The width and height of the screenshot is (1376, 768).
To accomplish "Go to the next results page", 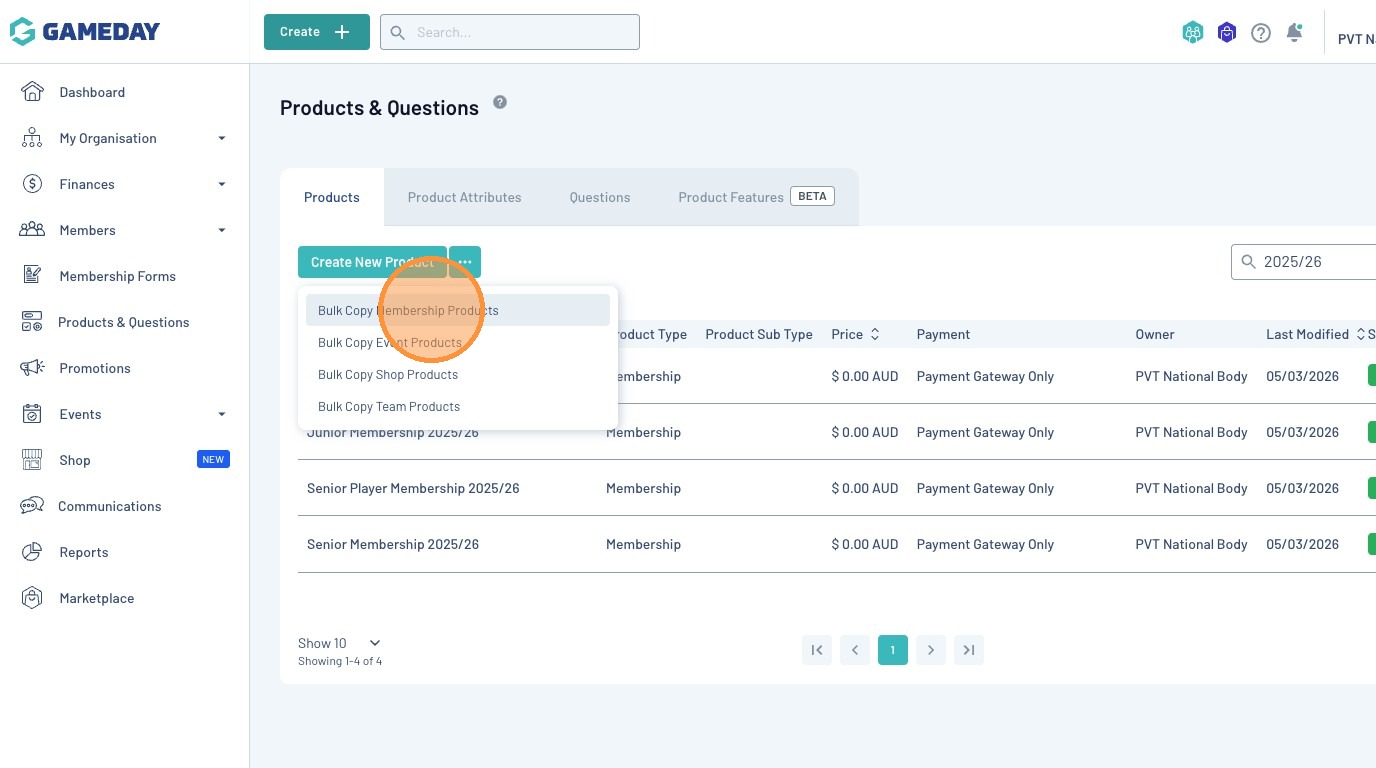I will tap(931, 650).
